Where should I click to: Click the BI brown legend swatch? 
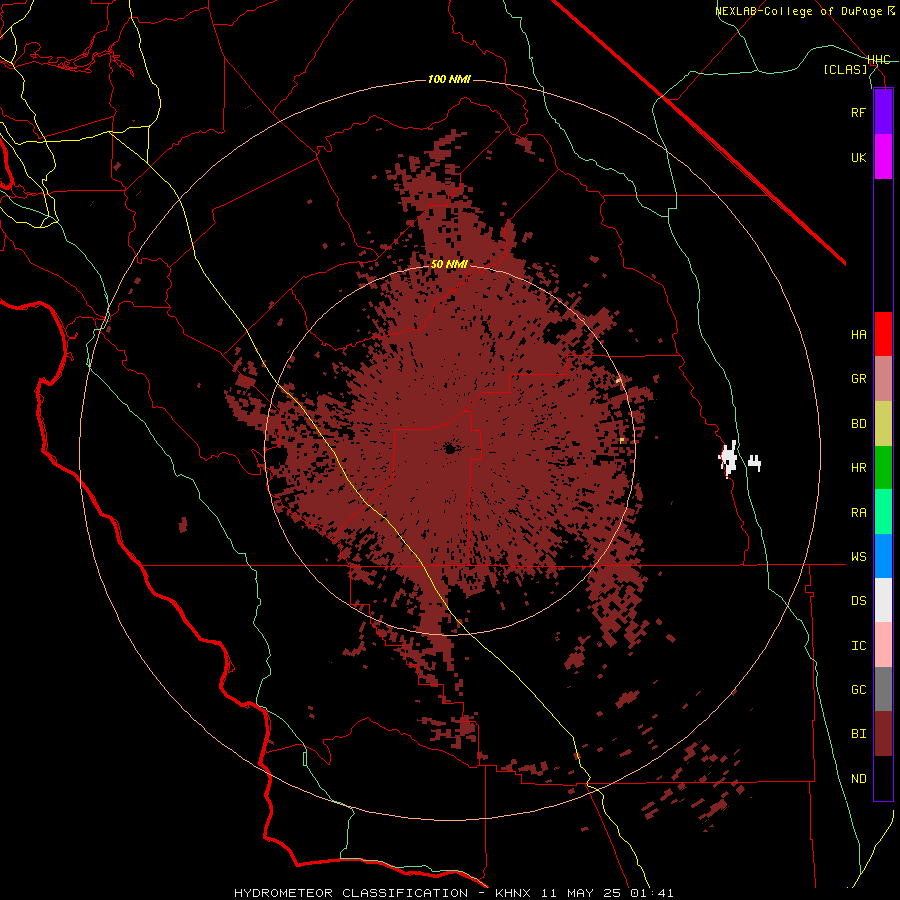[883, 734]
